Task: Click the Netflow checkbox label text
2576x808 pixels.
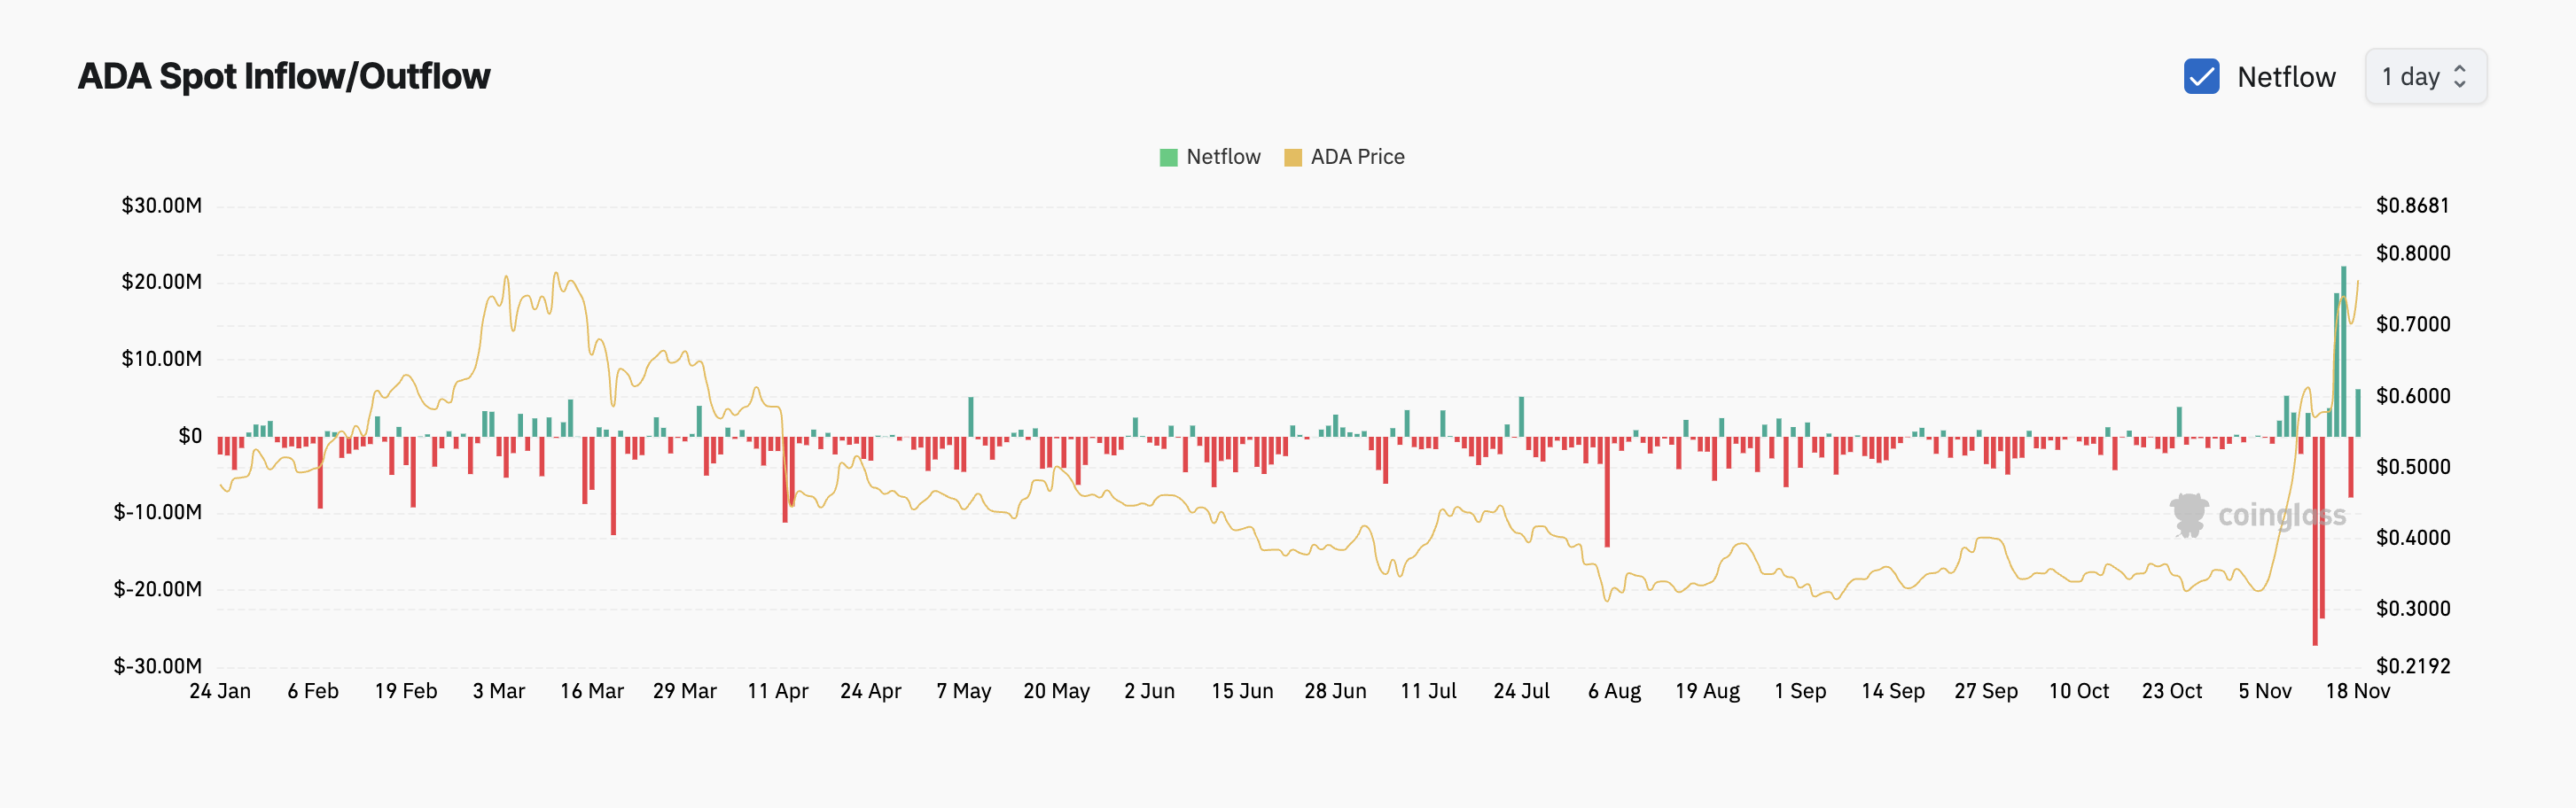Action: (2285, 77)
